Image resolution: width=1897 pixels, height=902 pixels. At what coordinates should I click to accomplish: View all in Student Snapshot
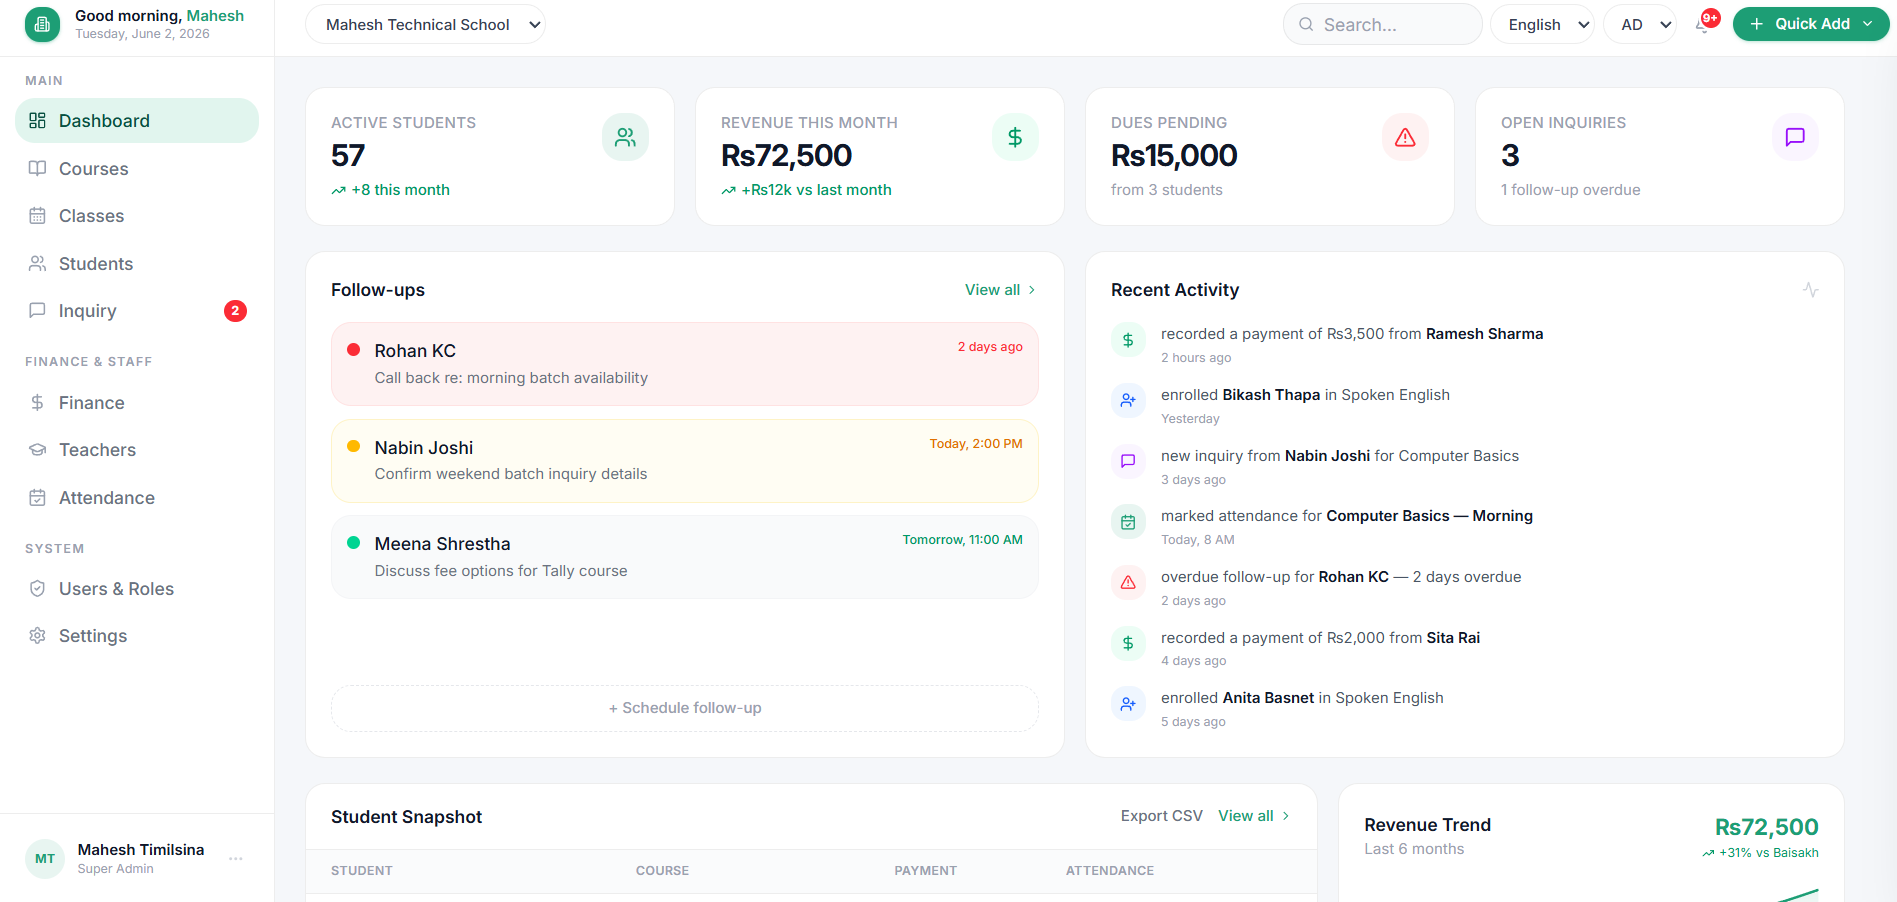[x=1254, y=816]
